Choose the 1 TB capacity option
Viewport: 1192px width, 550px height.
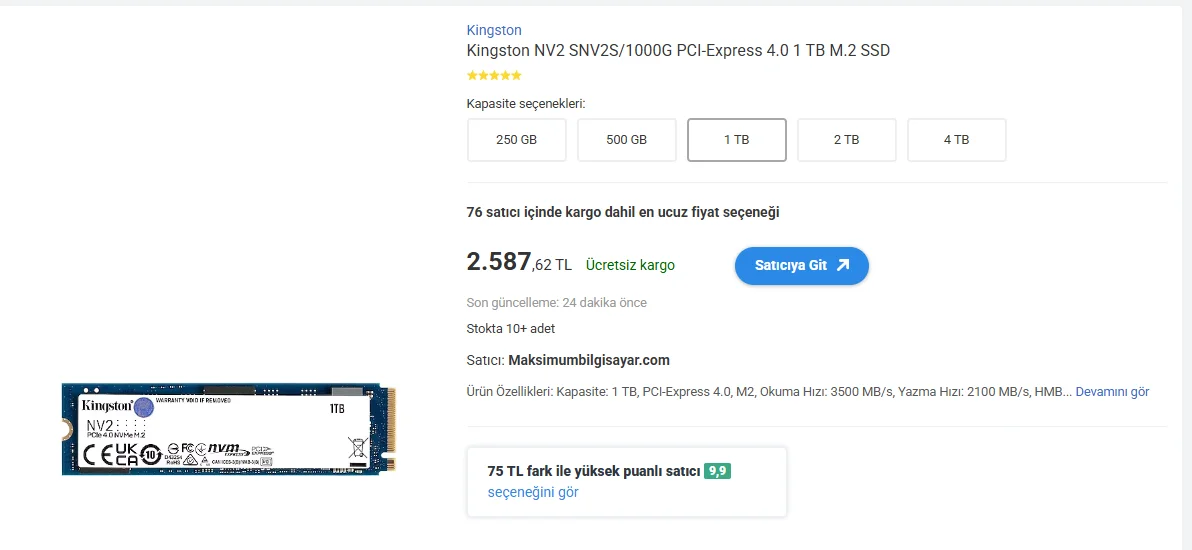click(737, 140)
